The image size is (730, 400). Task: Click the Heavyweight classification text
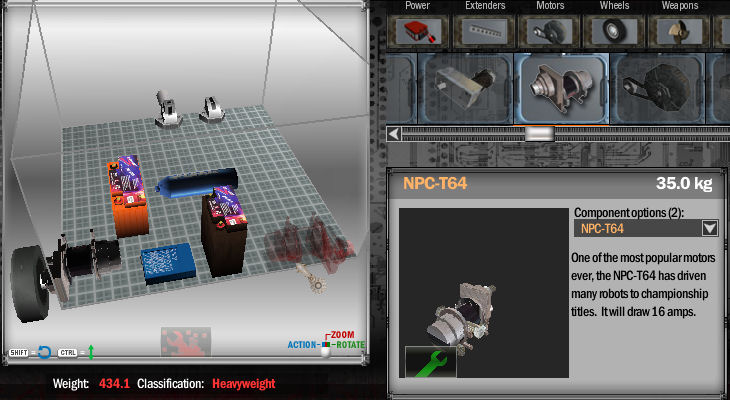pos(243,384)
